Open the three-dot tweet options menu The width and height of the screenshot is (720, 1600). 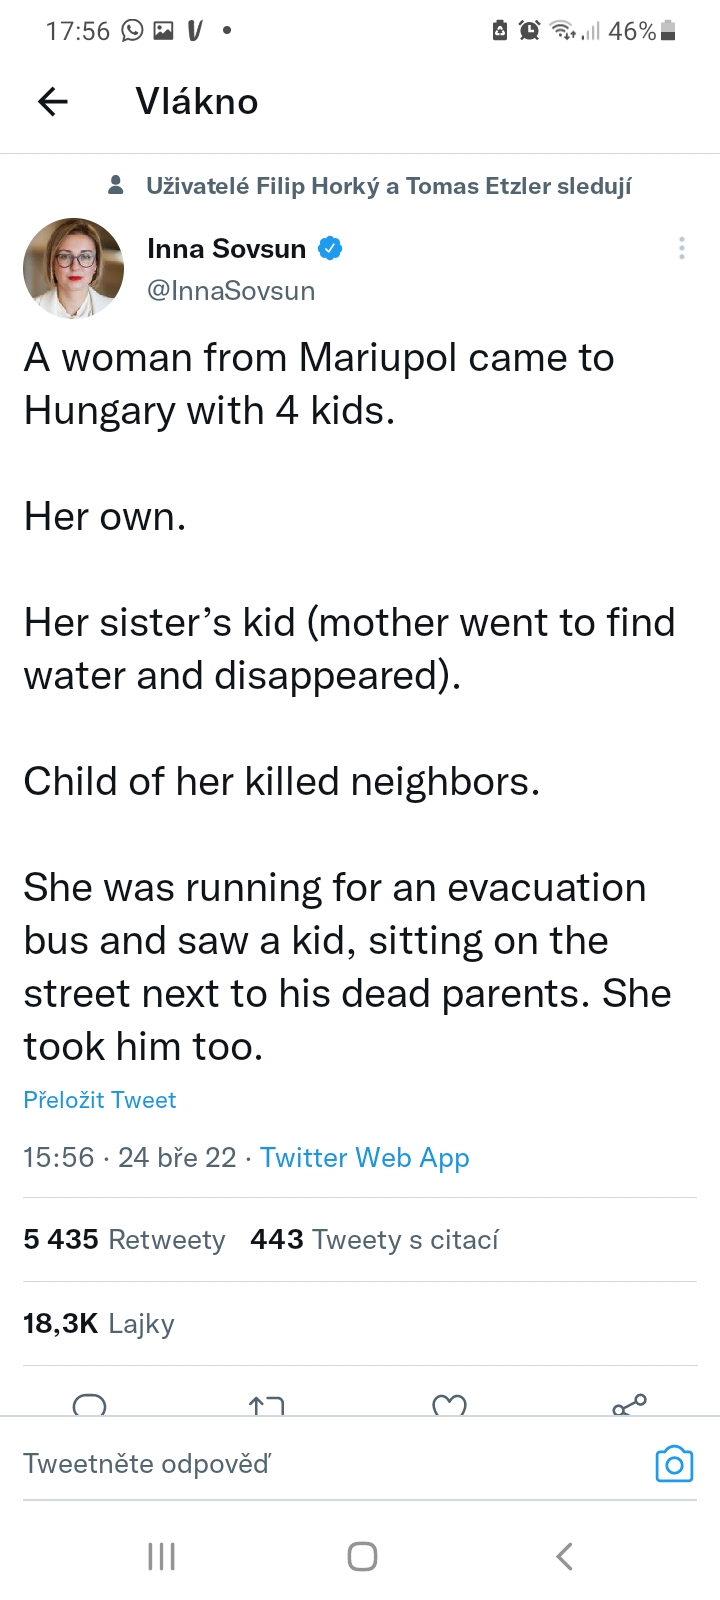pos(681,248)
